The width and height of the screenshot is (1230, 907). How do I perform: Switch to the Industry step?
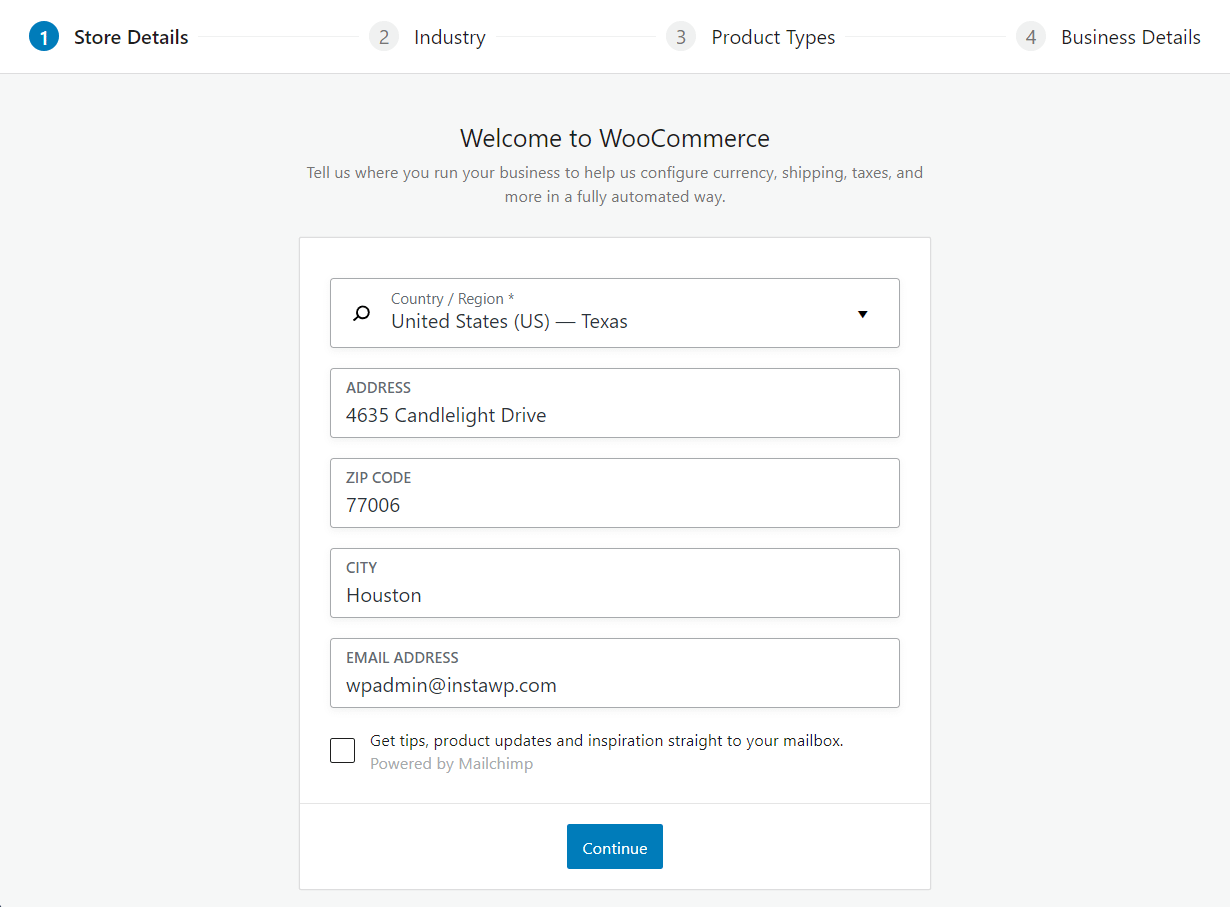pos(449,36)
